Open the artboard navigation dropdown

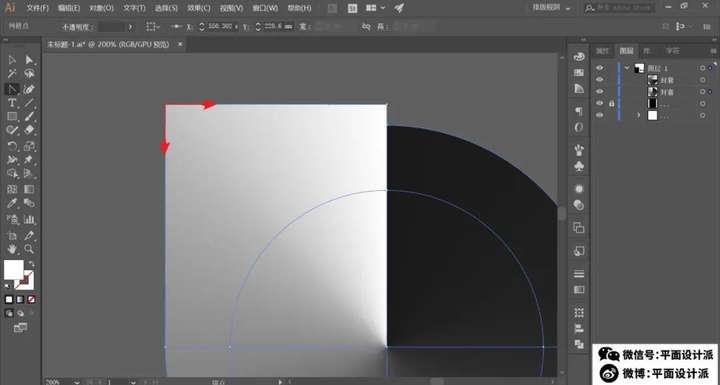[x=133, y=382]
